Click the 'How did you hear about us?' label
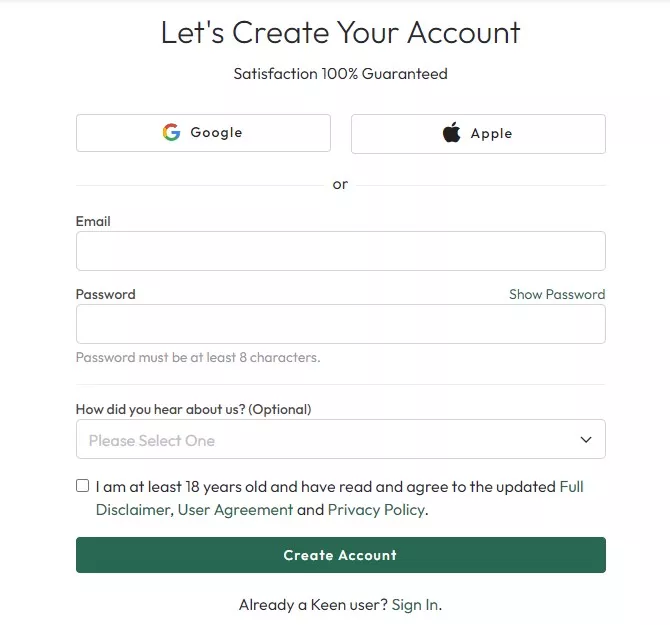Image resolution: width=670 pixels, height=625 pixels. [x=193, y=409]
